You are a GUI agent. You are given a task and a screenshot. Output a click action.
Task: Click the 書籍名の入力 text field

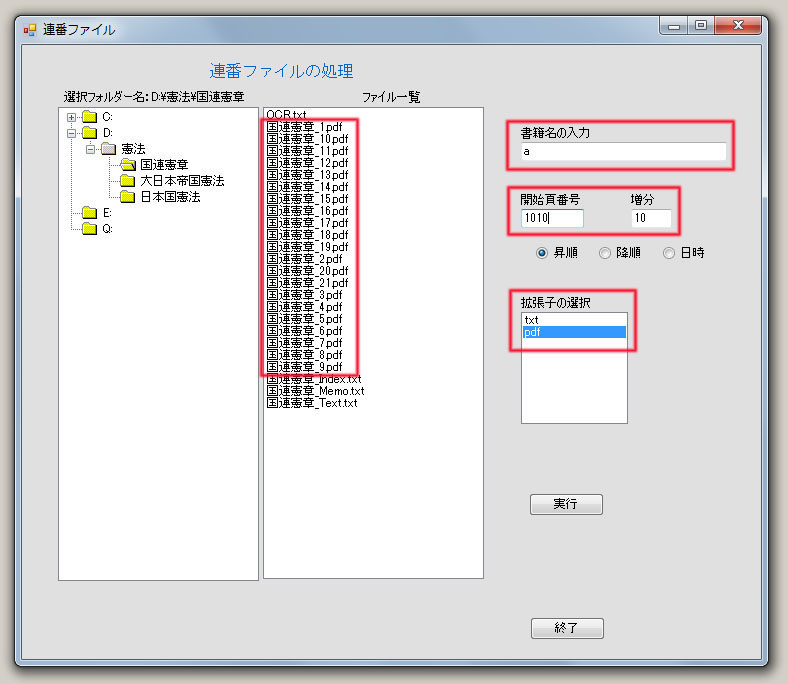tap(623, 151)
